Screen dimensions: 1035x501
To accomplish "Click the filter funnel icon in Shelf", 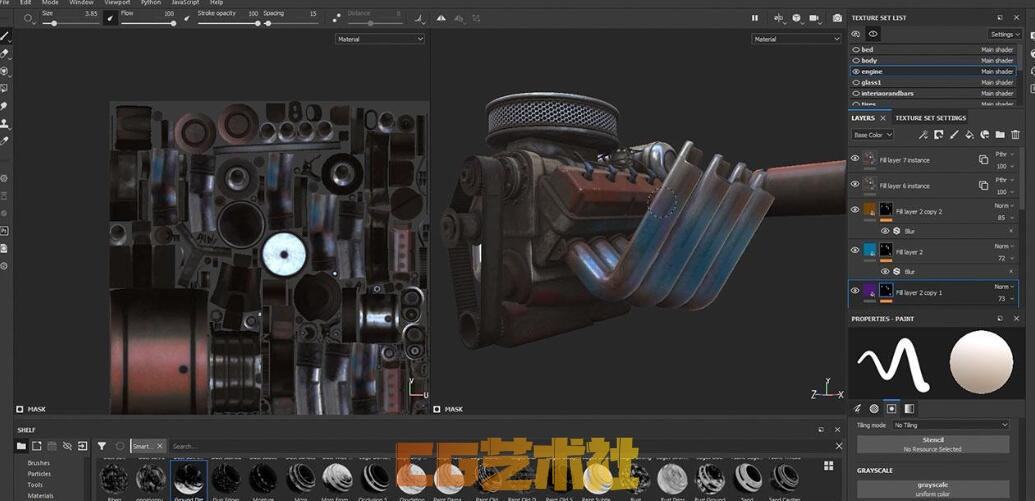I will [x=102, y=446].
